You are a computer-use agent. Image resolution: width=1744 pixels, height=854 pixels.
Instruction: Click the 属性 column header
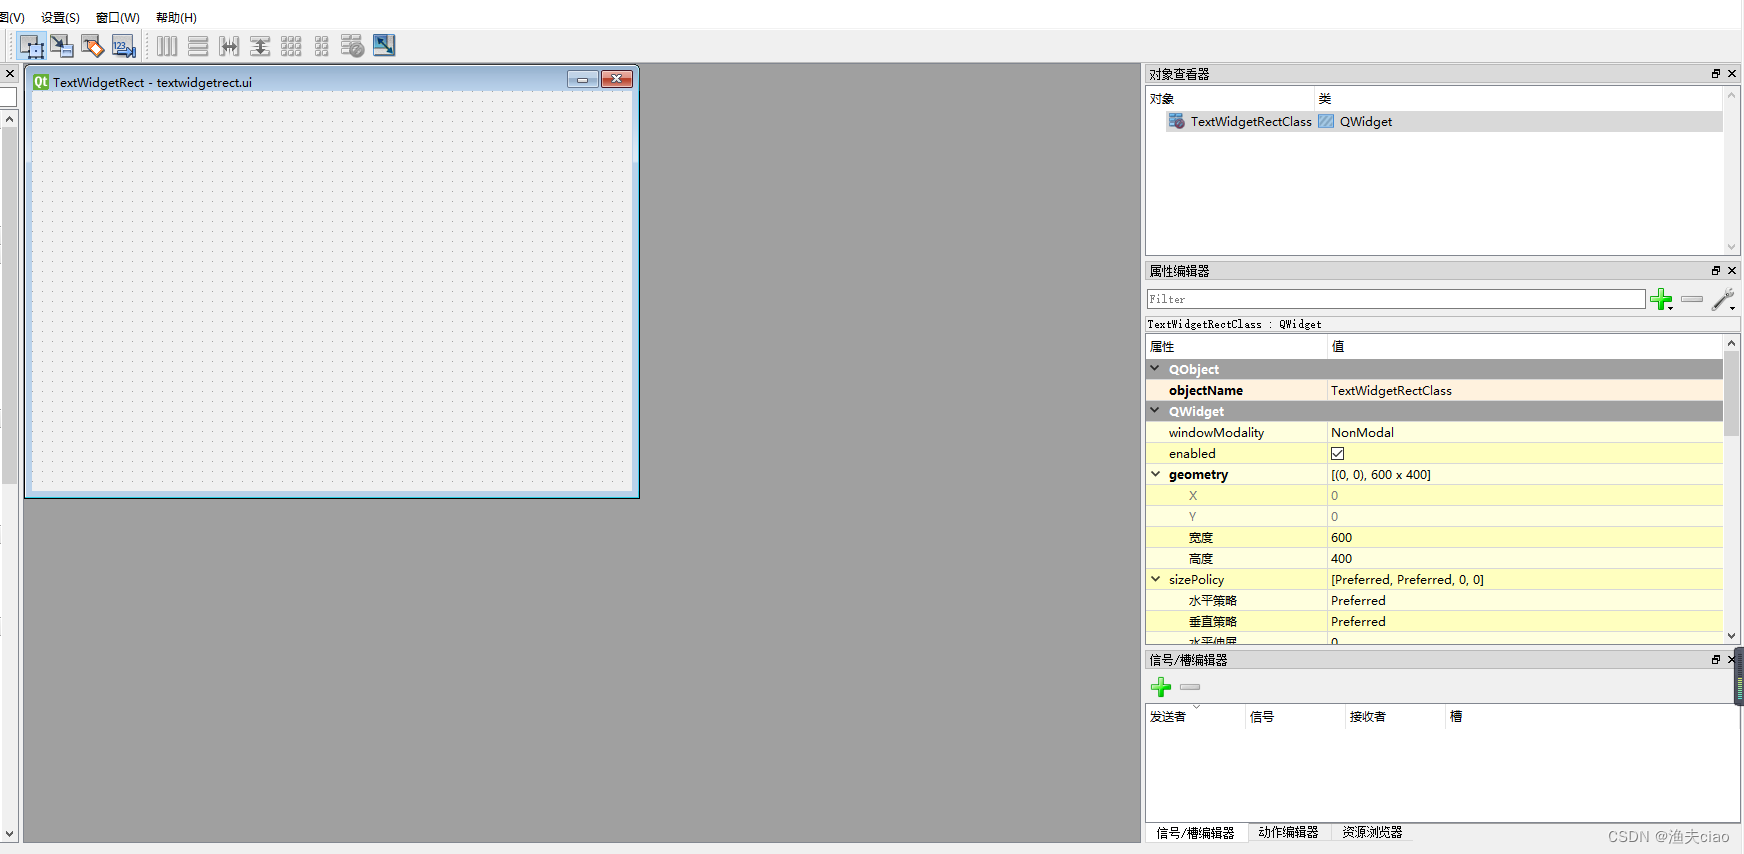coord(1236,347)
